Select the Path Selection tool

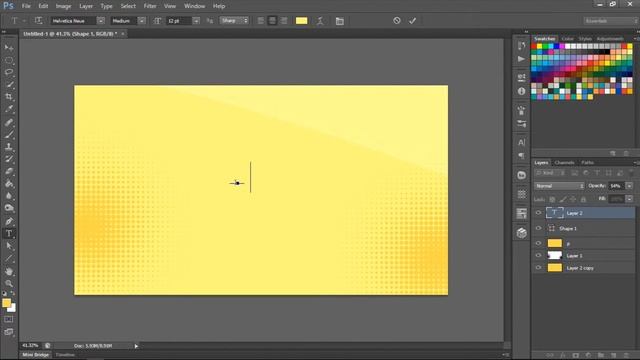[x=9, y=246]
